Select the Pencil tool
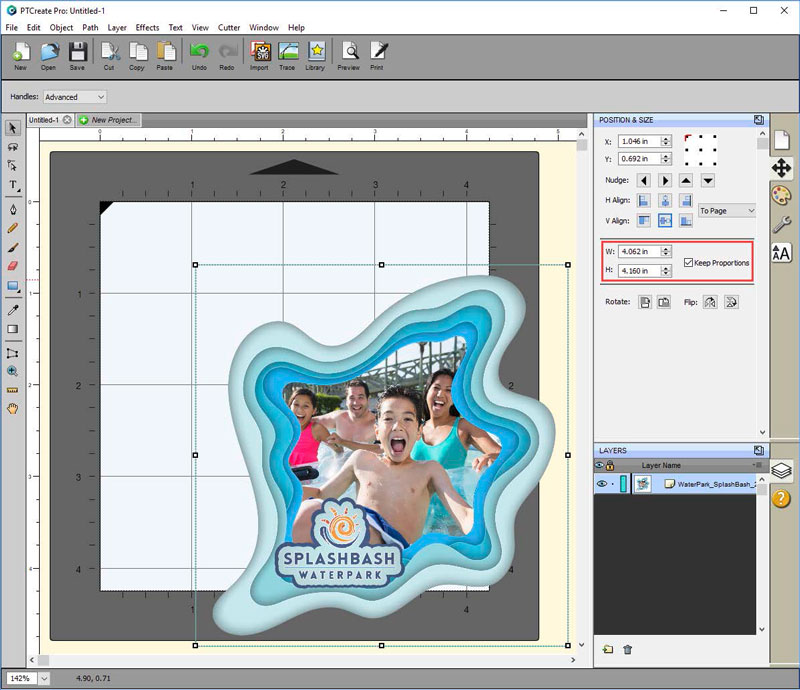 pyautogui.click(x=13, y=228)
